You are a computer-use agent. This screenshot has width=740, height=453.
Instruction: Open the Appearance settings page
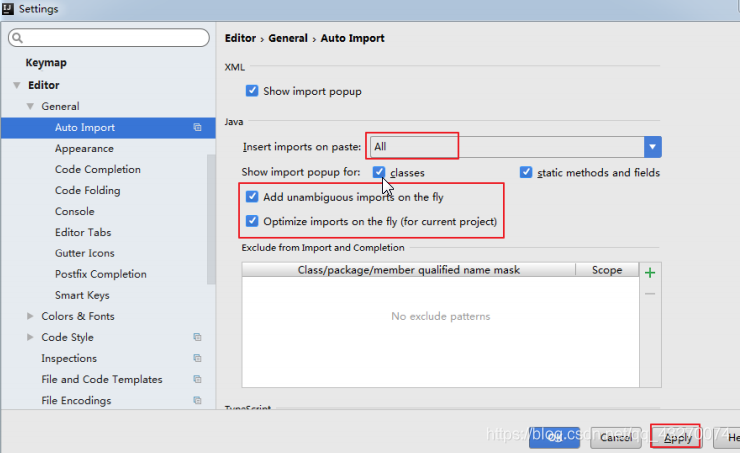84,149
